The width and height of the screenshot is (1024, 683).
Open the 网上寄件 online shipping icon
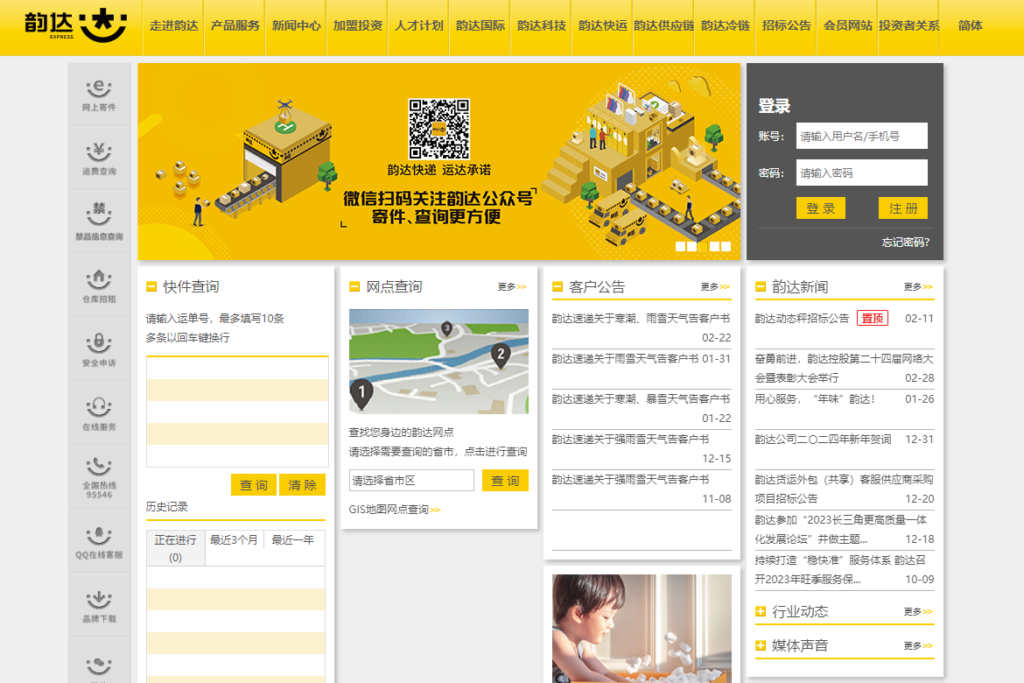99,95
